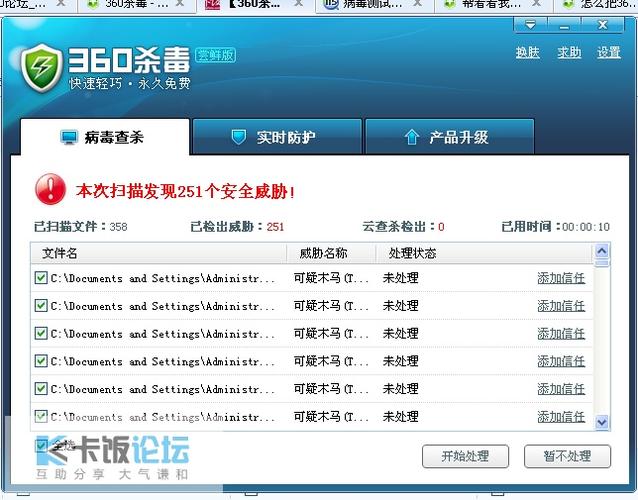This screenshot has width=638, height=500.
Task: Click the red favicon of the 【360杀 tab
Action: [212, 4]
